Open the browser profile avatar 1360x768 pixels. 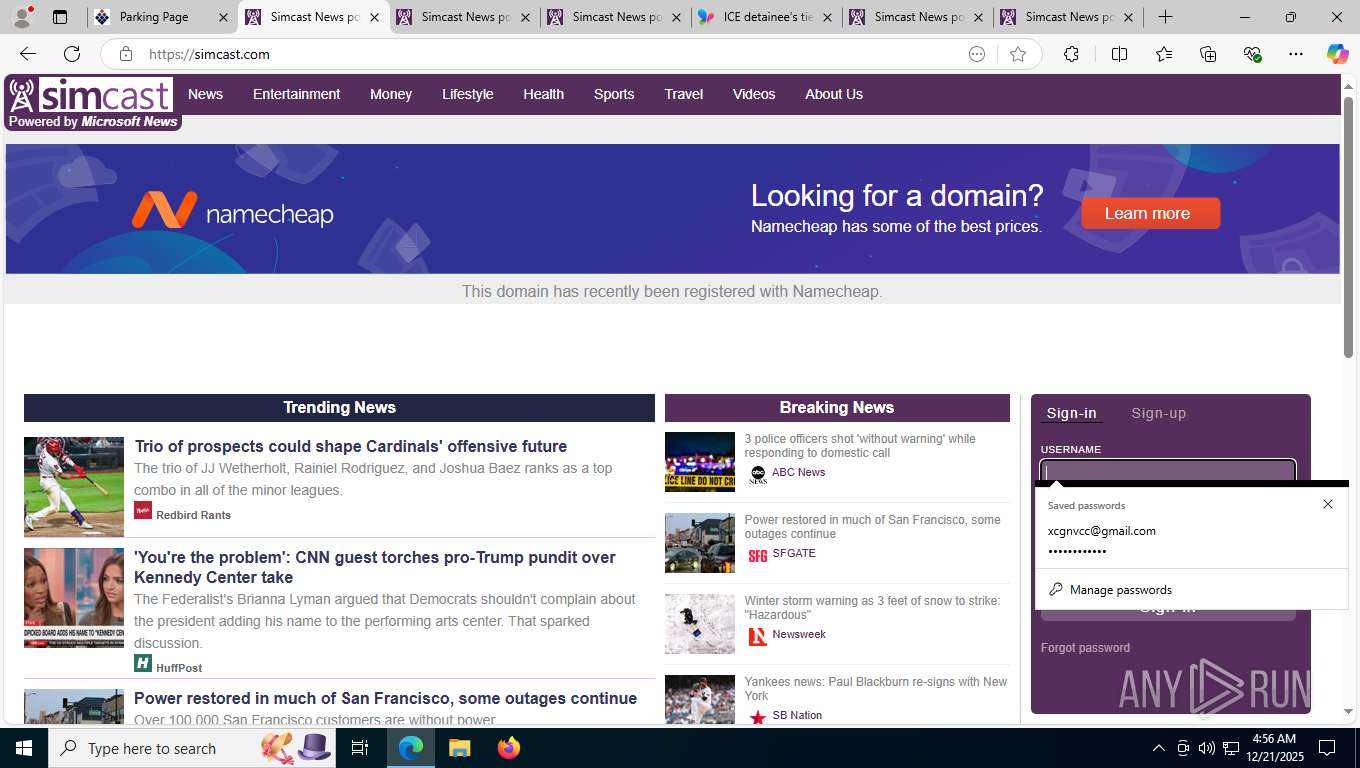click(x=22, y=17)
